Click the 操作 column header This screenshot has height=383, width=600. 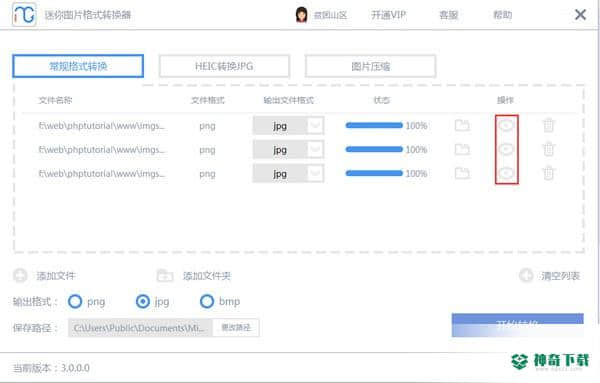point(505,100)
